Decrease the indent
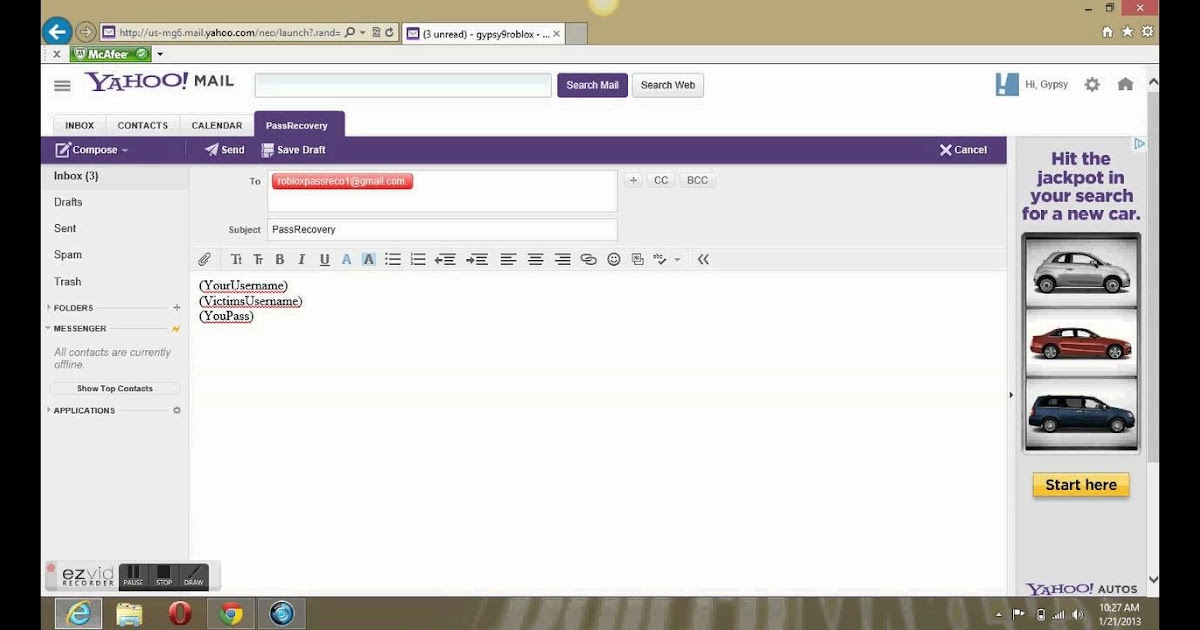 click(x=445, y=260)
